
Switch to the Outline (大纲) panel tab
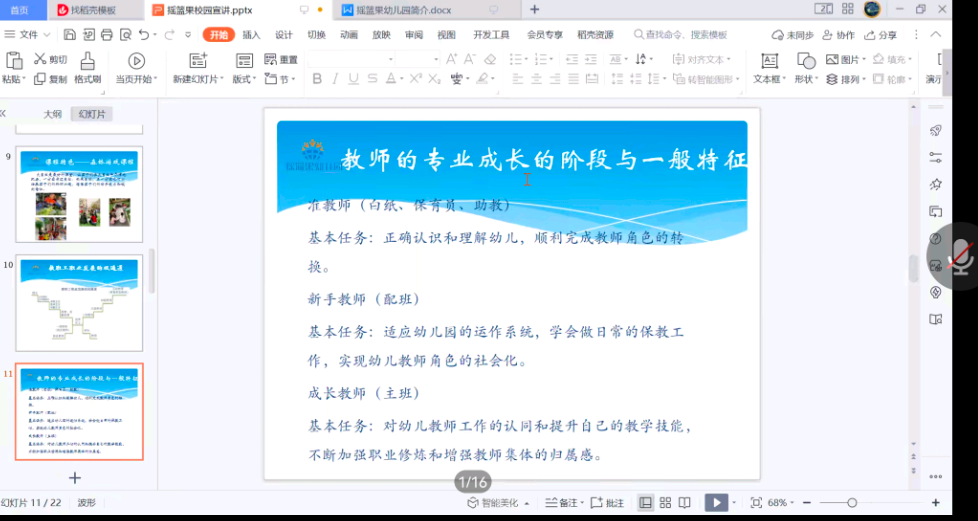click(x=52, y=114)
